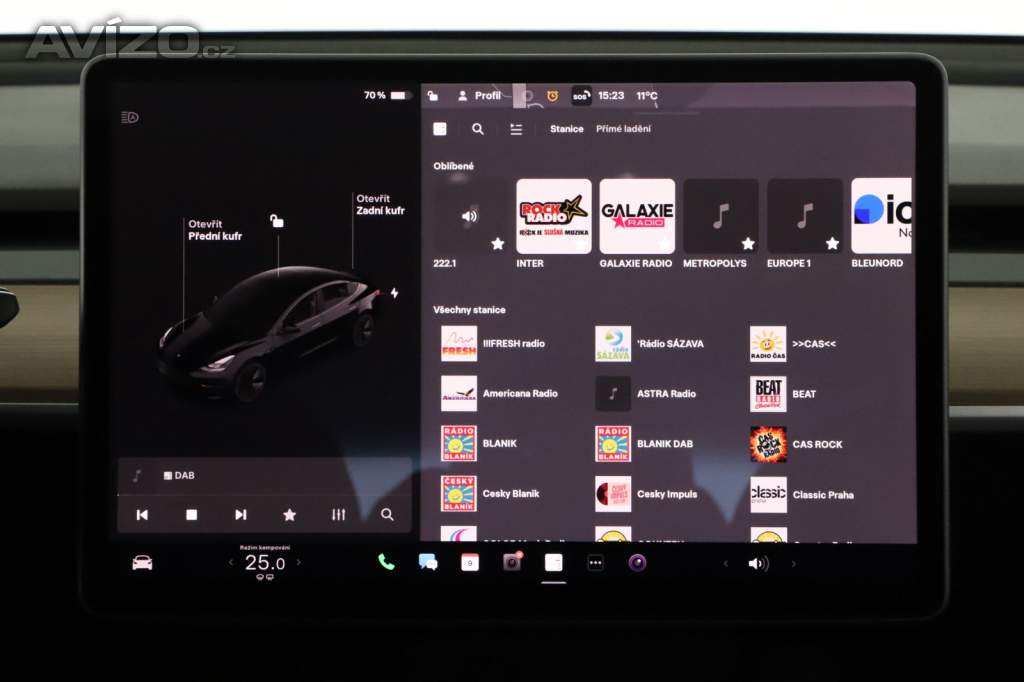This screenshot has width=1024, height=682.
Task: Open the equalizer audio settings
Action: click(338, 514)
